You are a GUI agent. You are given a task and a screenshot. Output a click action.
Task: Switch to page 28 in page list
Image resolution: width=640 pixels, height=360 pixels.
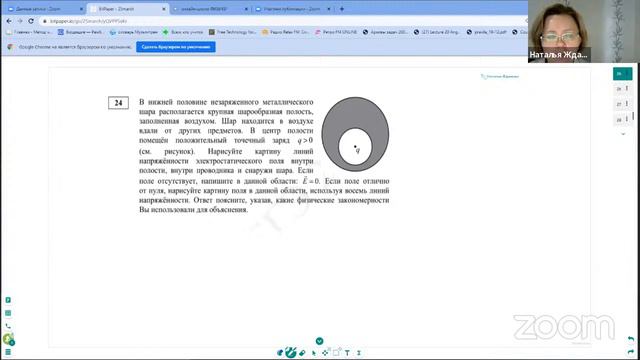click(619, 120)
